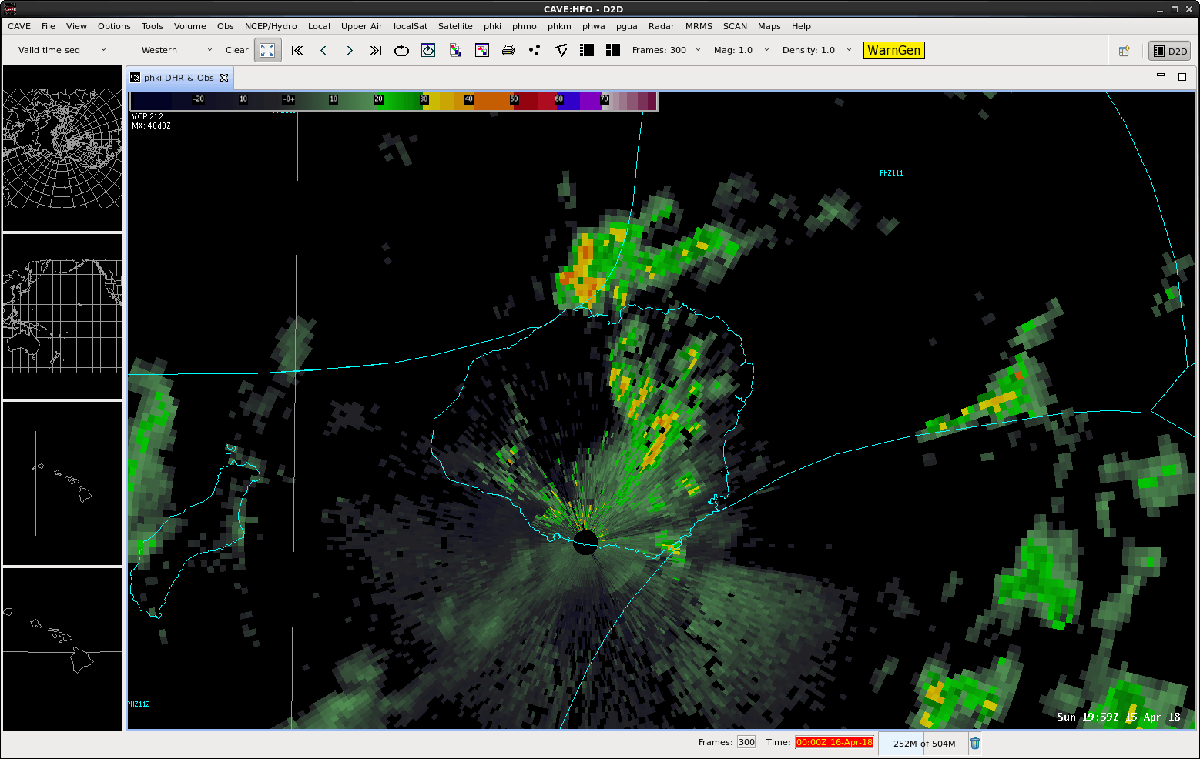Viewport: 1200px width, 759px height.
Task: Click the triangle outline toolbar icon
Action: click(561, 50)
